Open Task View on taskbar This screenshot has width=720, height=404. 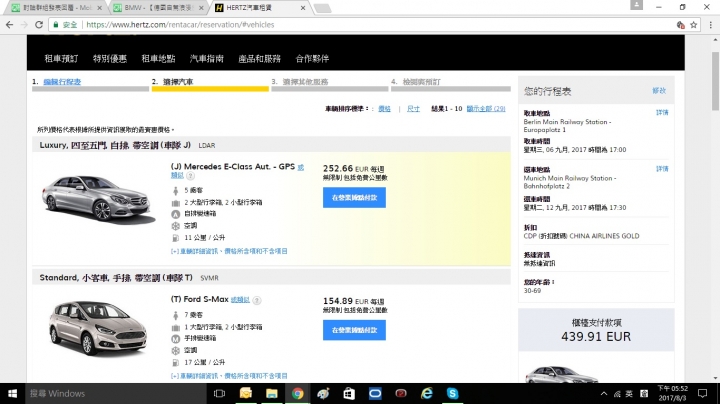219,393
